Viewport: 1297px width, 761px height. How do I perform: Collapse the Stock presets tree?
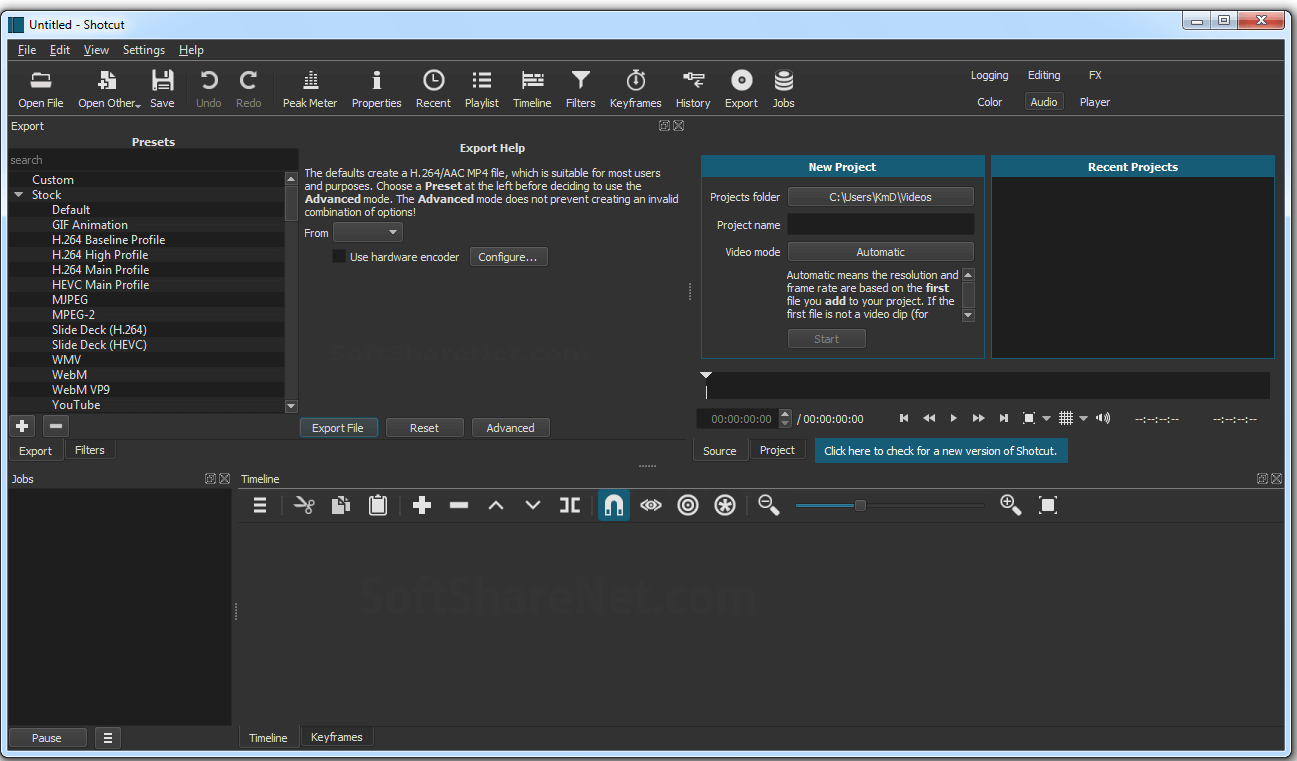tap(18, 195)
